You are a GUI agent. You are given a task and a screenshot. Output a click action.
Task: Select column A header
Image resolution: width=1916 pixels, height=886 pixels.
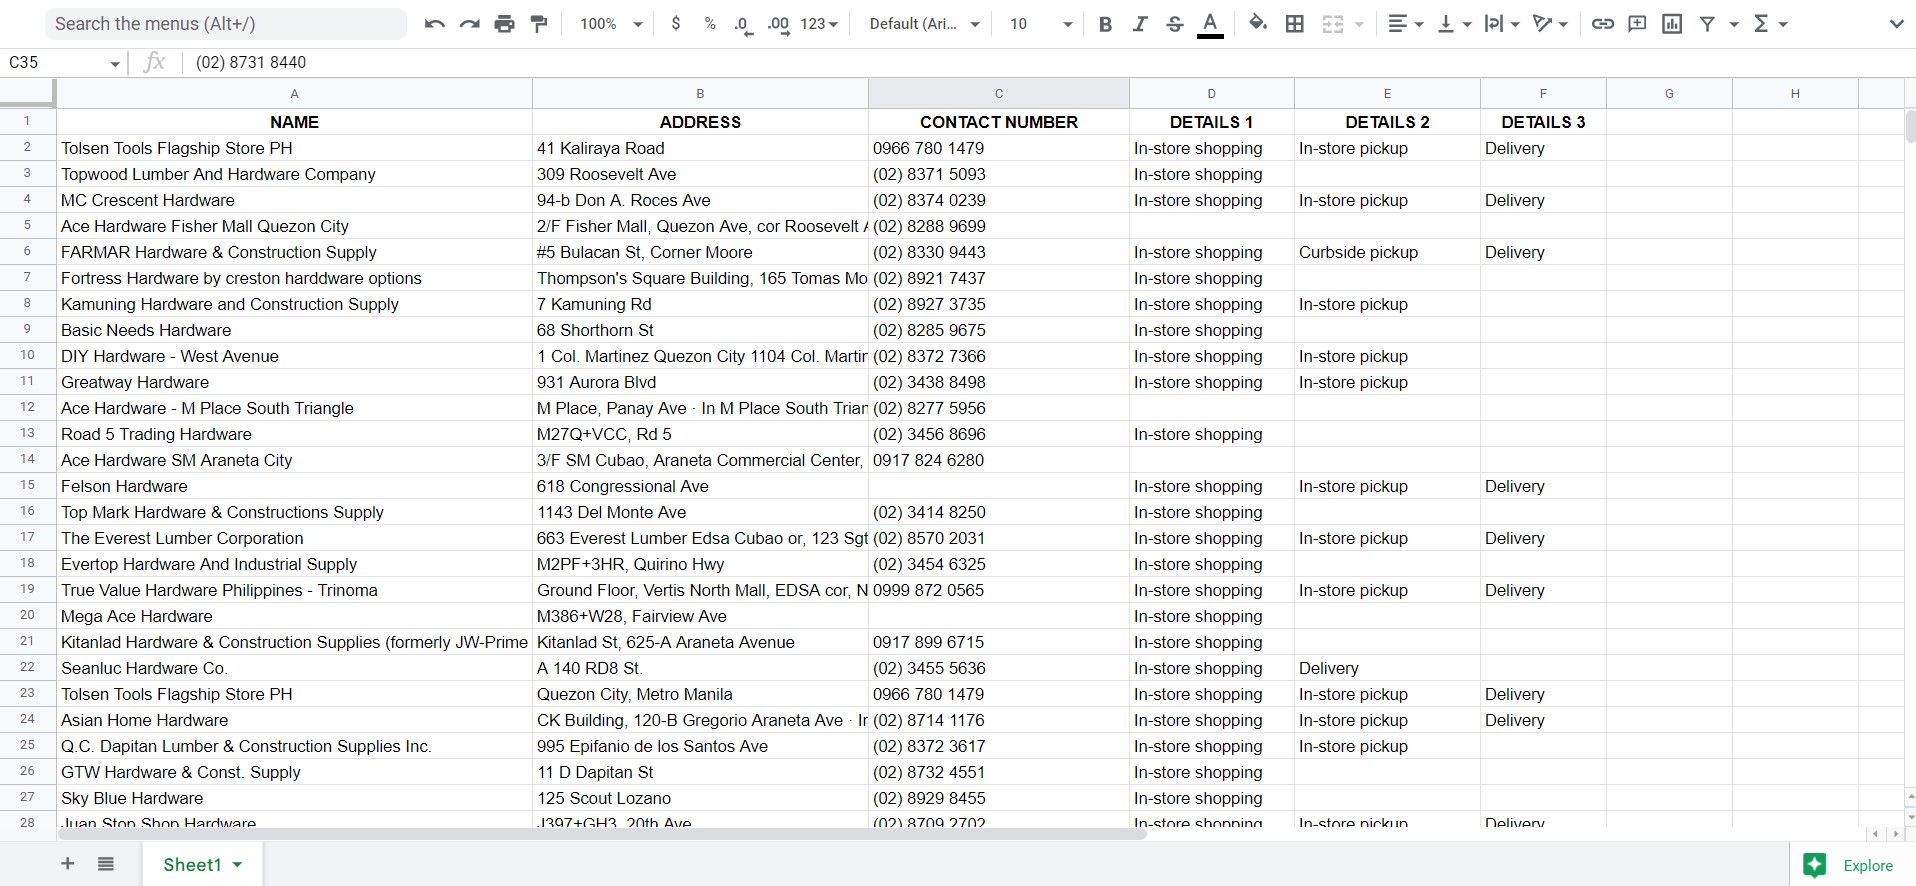(294, 93)
